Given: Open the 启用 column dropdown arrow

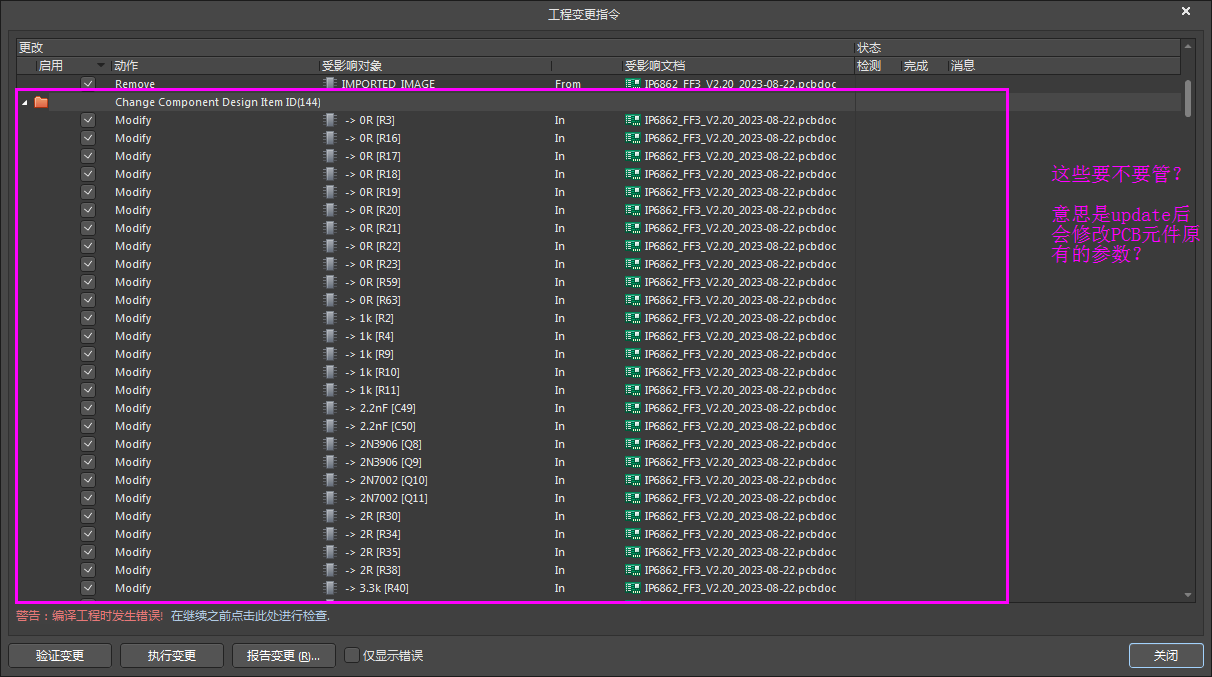Looking at the screenshot, I should 101,66.
